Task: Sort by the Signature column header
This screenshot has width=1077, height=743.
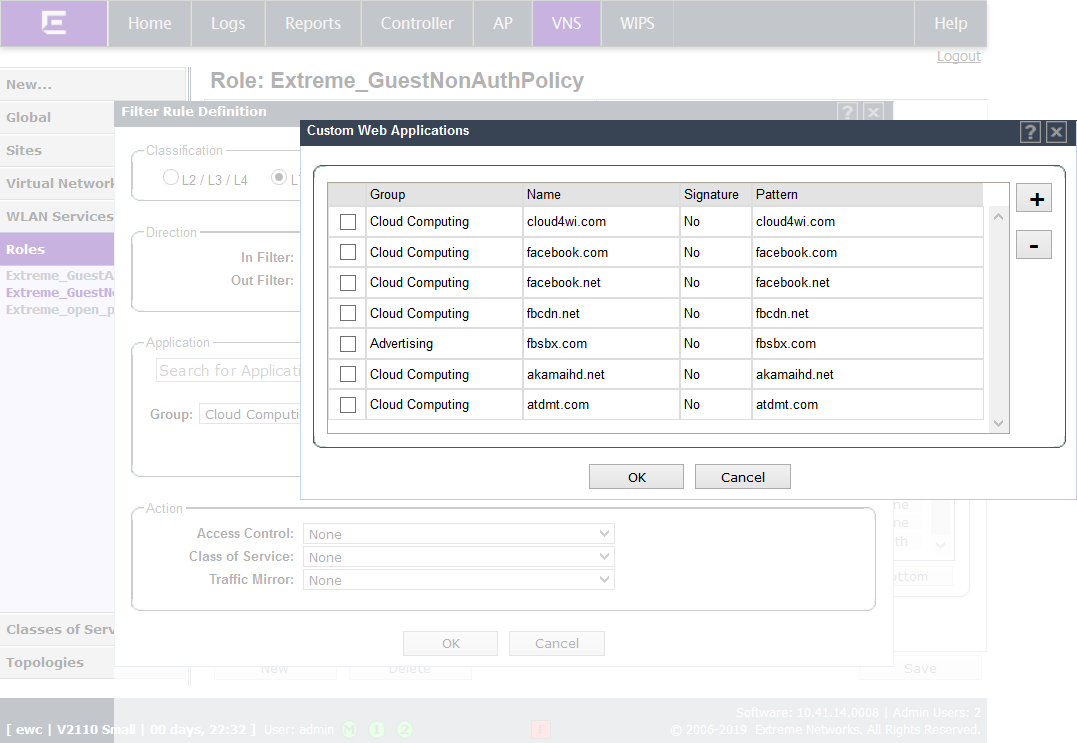Action: tap(716, 194)
